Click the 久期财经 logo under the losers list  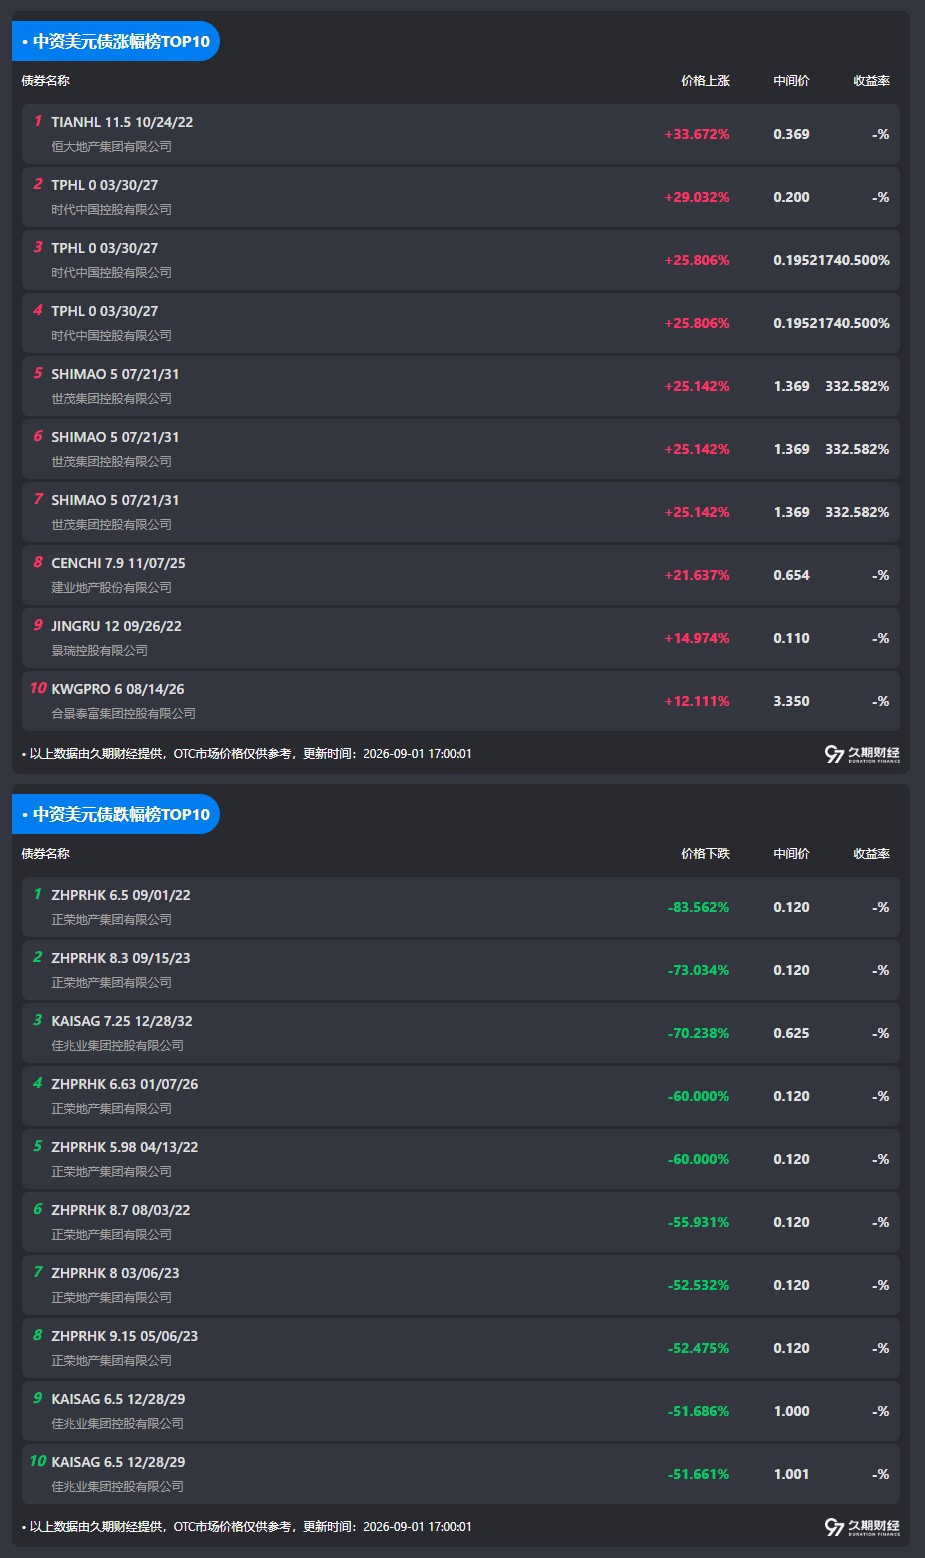click(862, 1527)
